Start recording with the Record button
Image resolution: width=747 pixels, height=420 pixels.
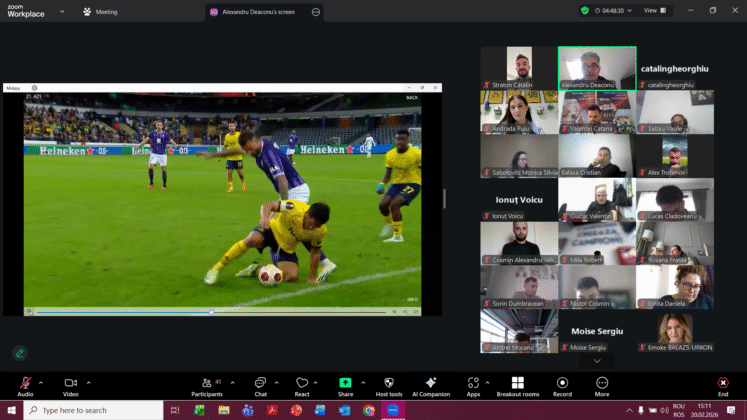[562, 383]
